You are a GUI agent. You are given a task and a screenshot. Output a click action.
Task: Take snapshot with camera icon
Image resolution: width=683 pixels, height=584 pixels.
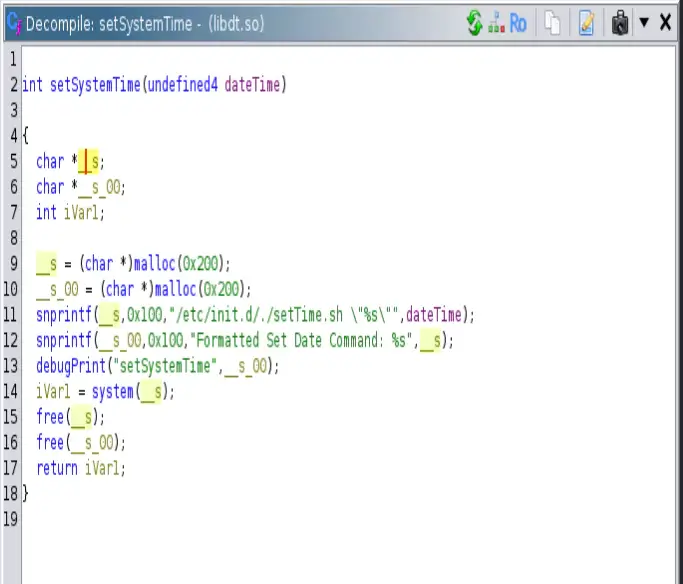click(x=619, y=23)
